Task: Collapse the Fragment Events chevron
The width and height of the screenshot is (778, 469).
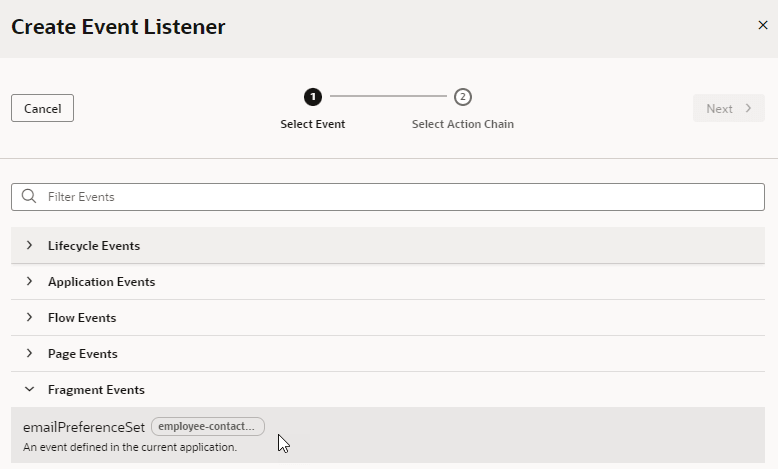Action: (29, 389)
